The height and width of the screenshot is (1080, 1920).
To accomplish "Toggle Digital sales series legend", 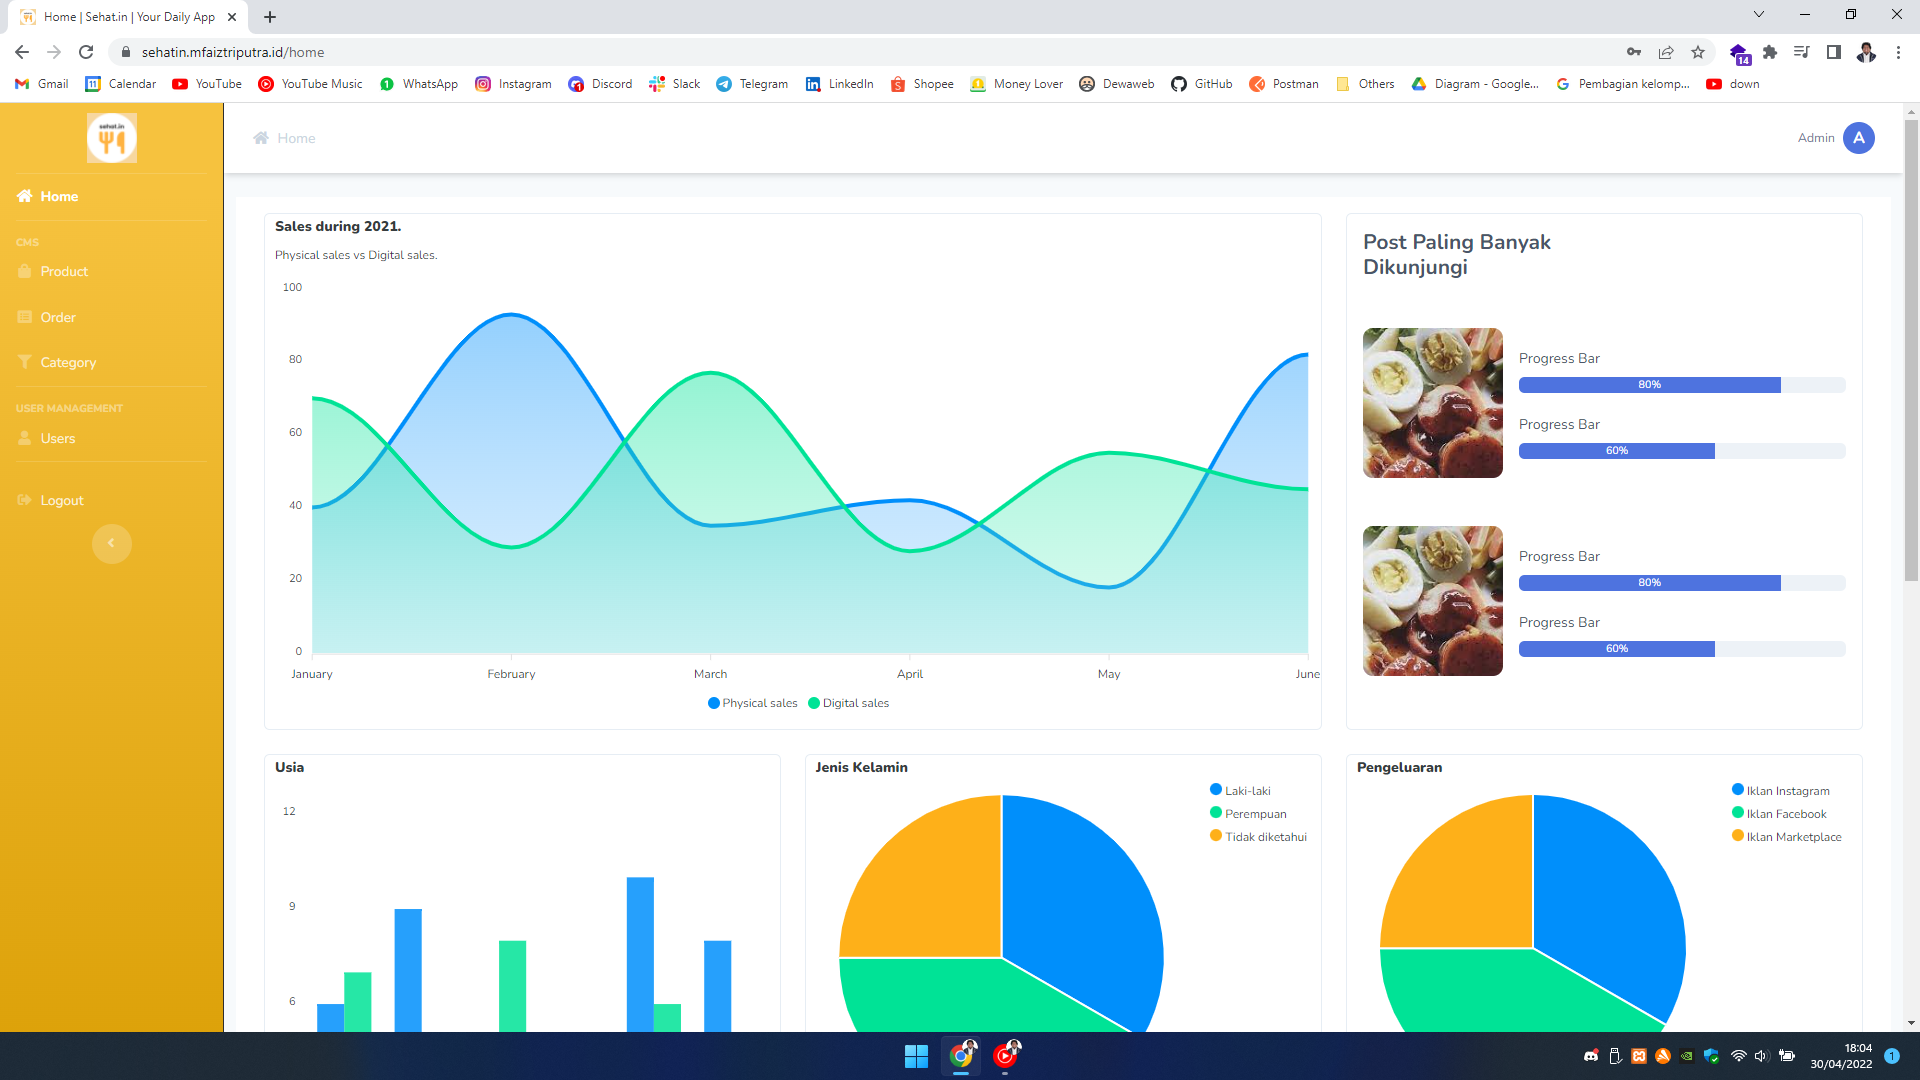I will click(x=848, y=703).
